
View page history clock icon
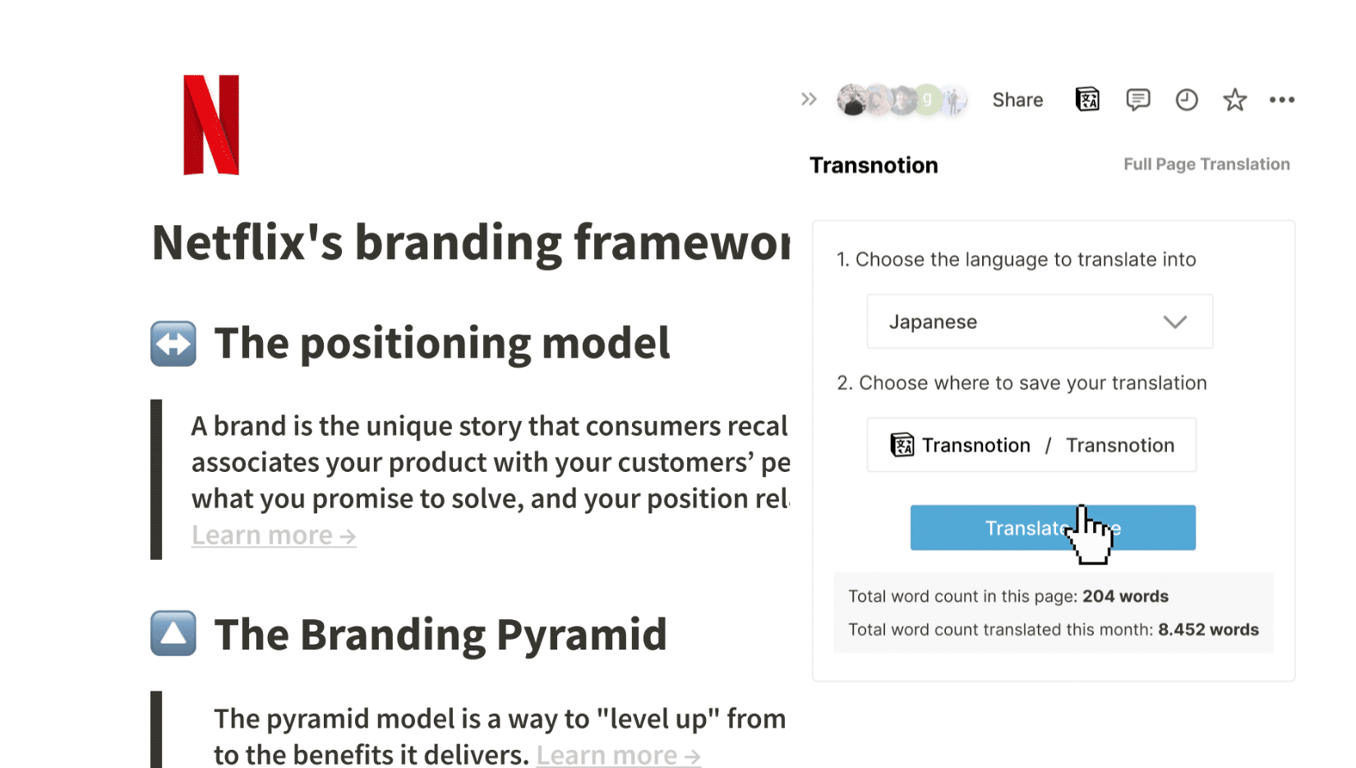tap(1186, 99)
